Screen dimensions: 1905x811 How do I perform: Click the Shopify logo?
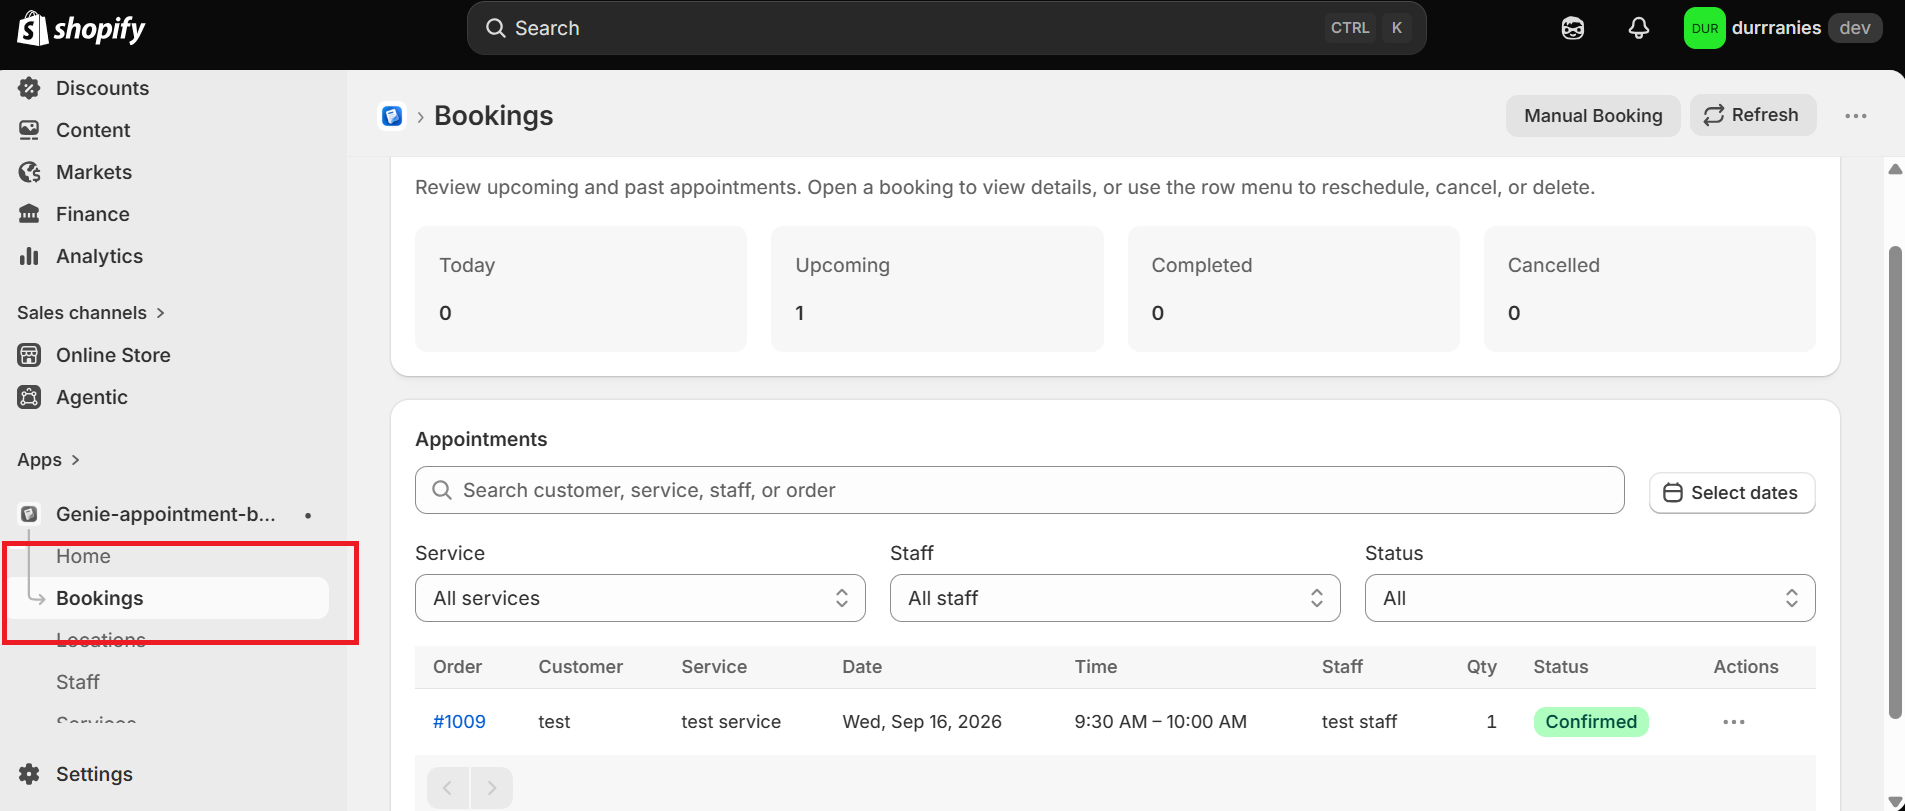[x=81, y=28]
